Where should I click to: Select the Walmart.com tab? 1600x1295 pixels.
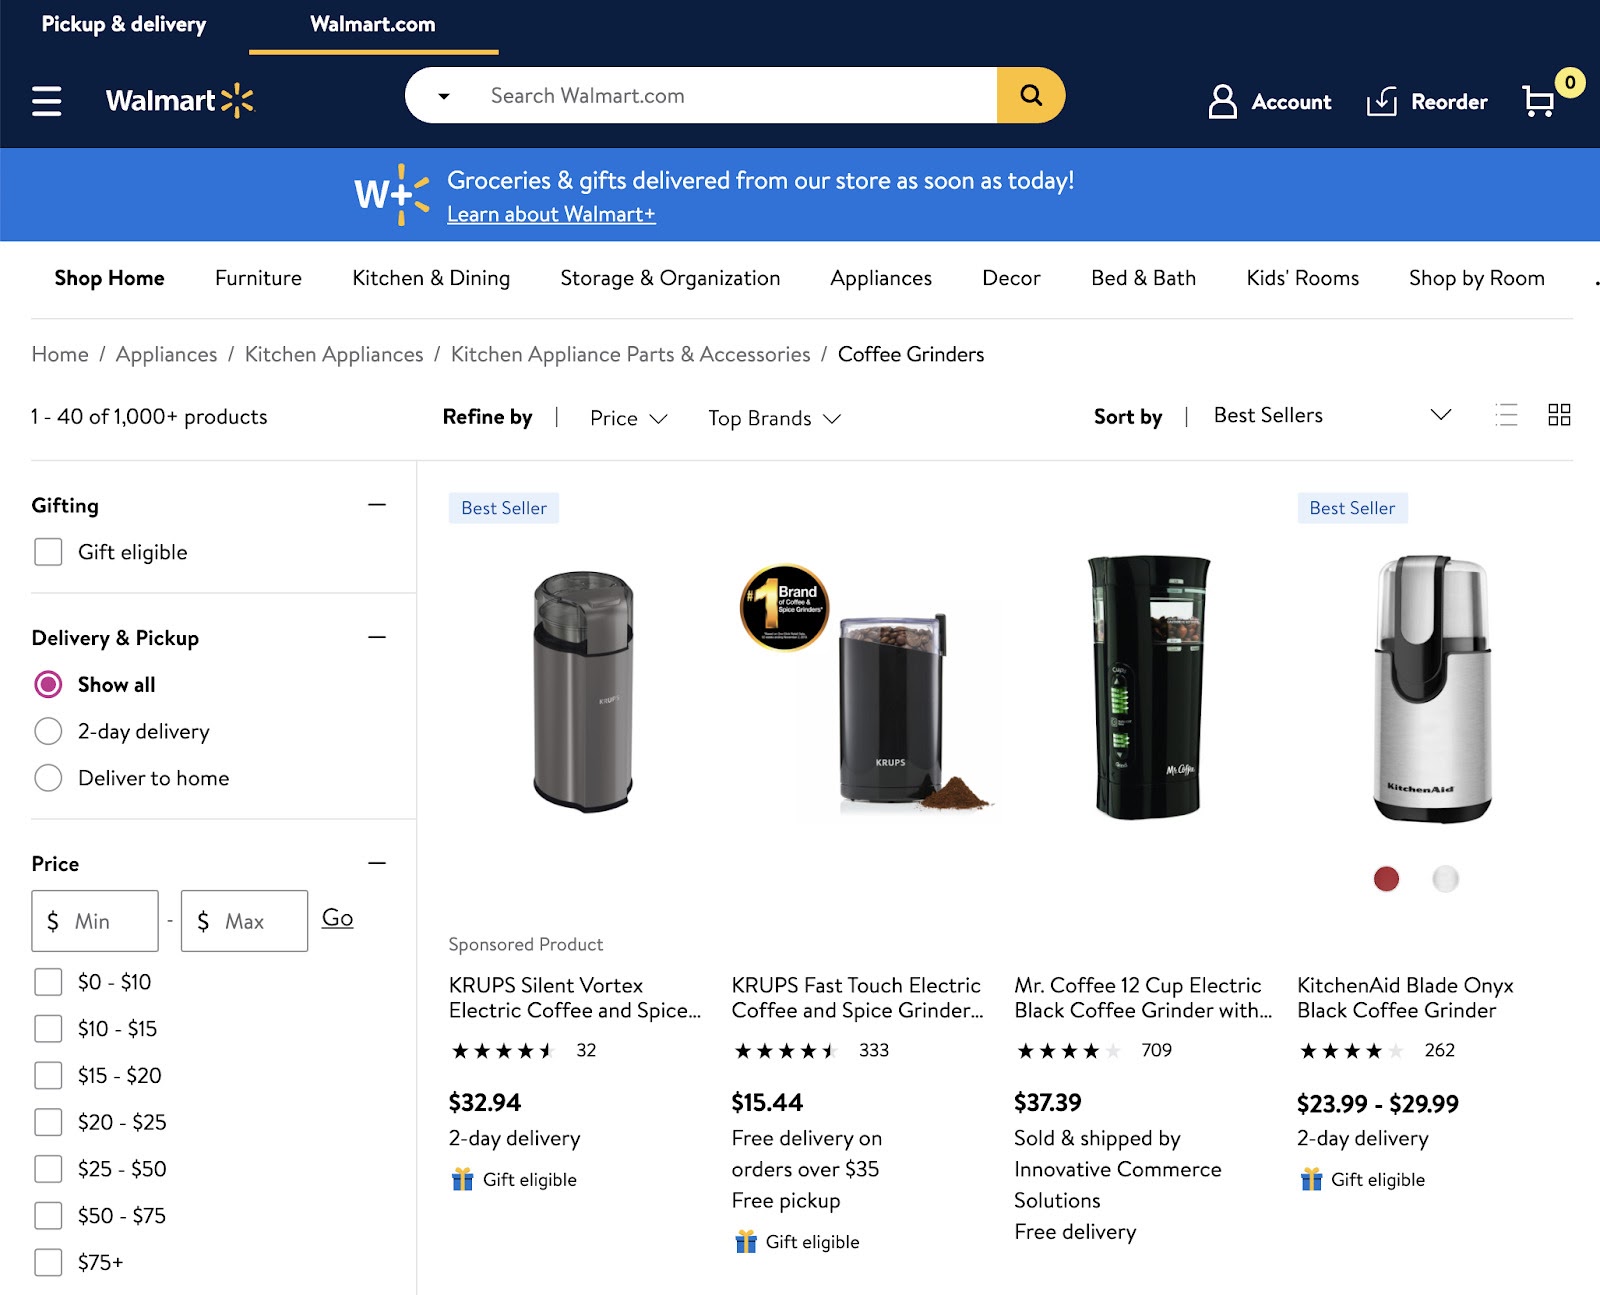pos(373,24)
